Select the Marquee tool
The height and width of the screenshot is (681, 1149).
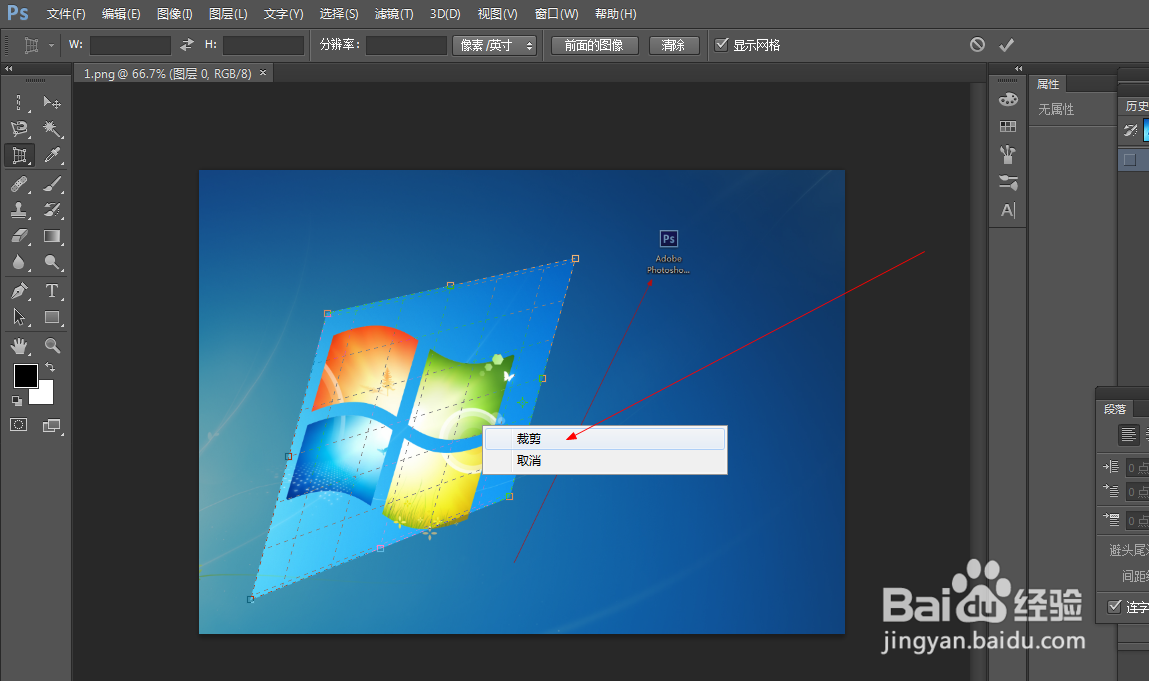19,103
